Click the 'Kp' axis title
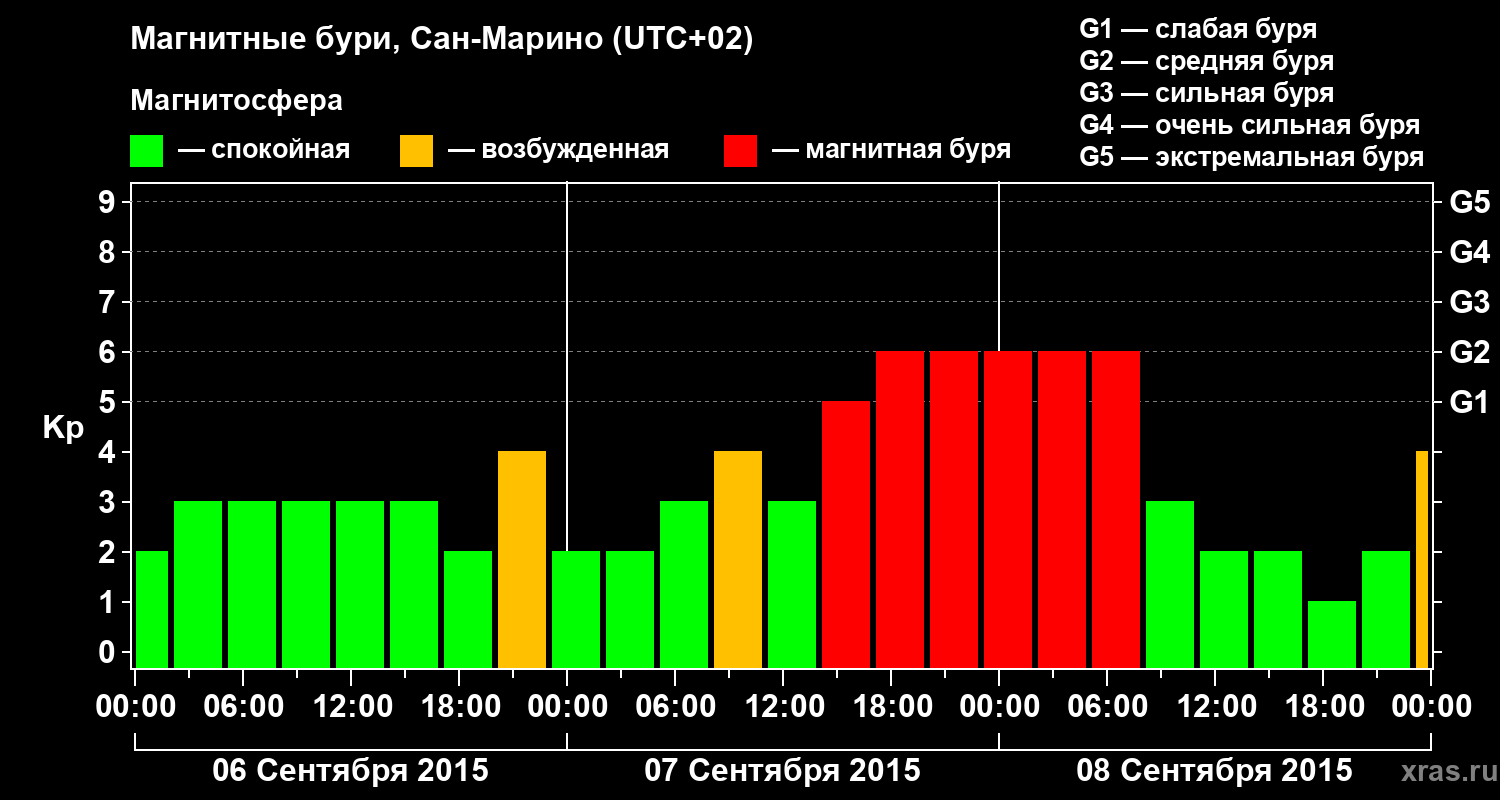 tap(64, 428)
